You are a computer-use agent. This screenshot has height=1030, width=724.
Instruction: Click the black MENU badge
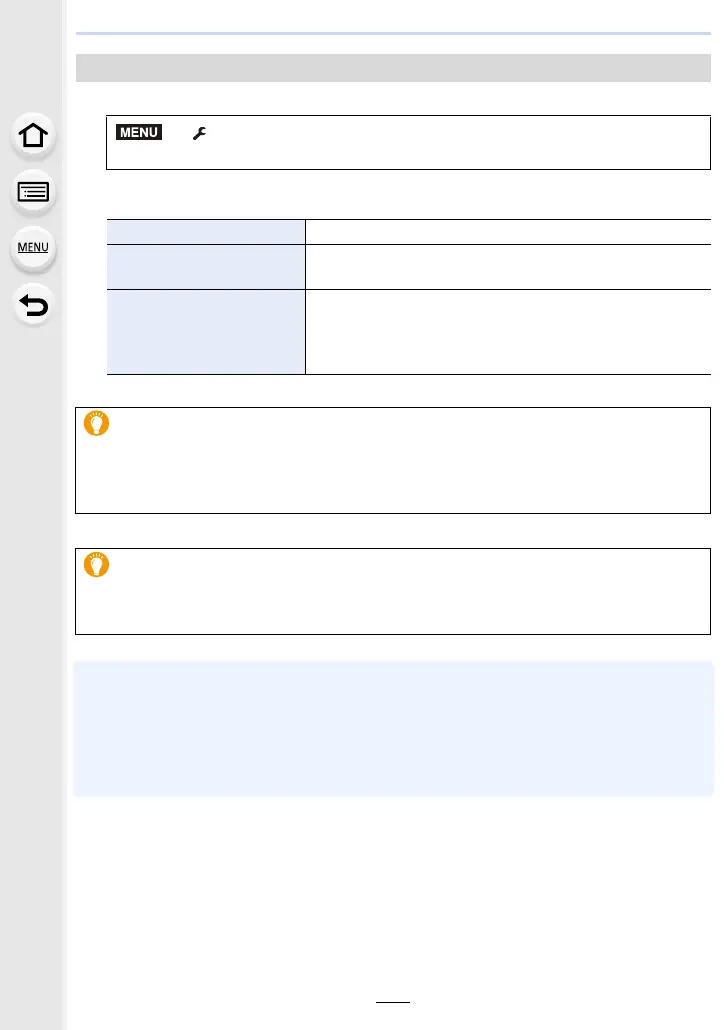(139, 133)
